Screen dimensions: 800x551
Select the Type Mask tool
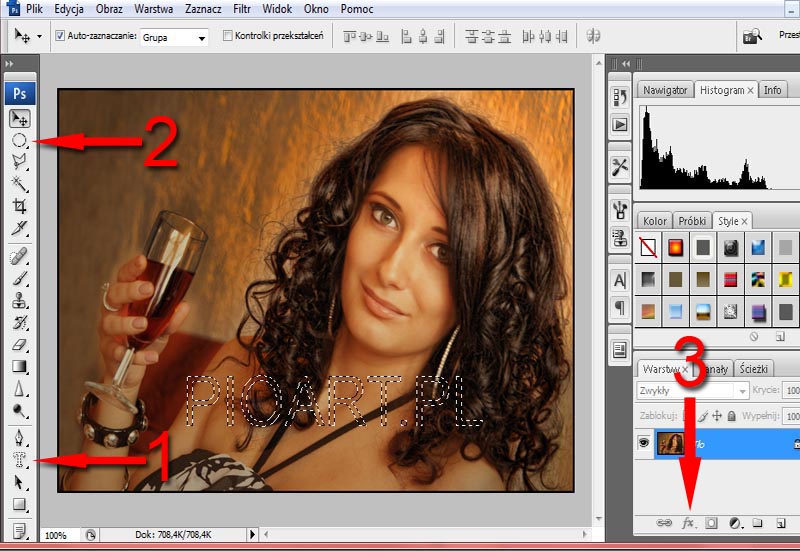point(19,460)
